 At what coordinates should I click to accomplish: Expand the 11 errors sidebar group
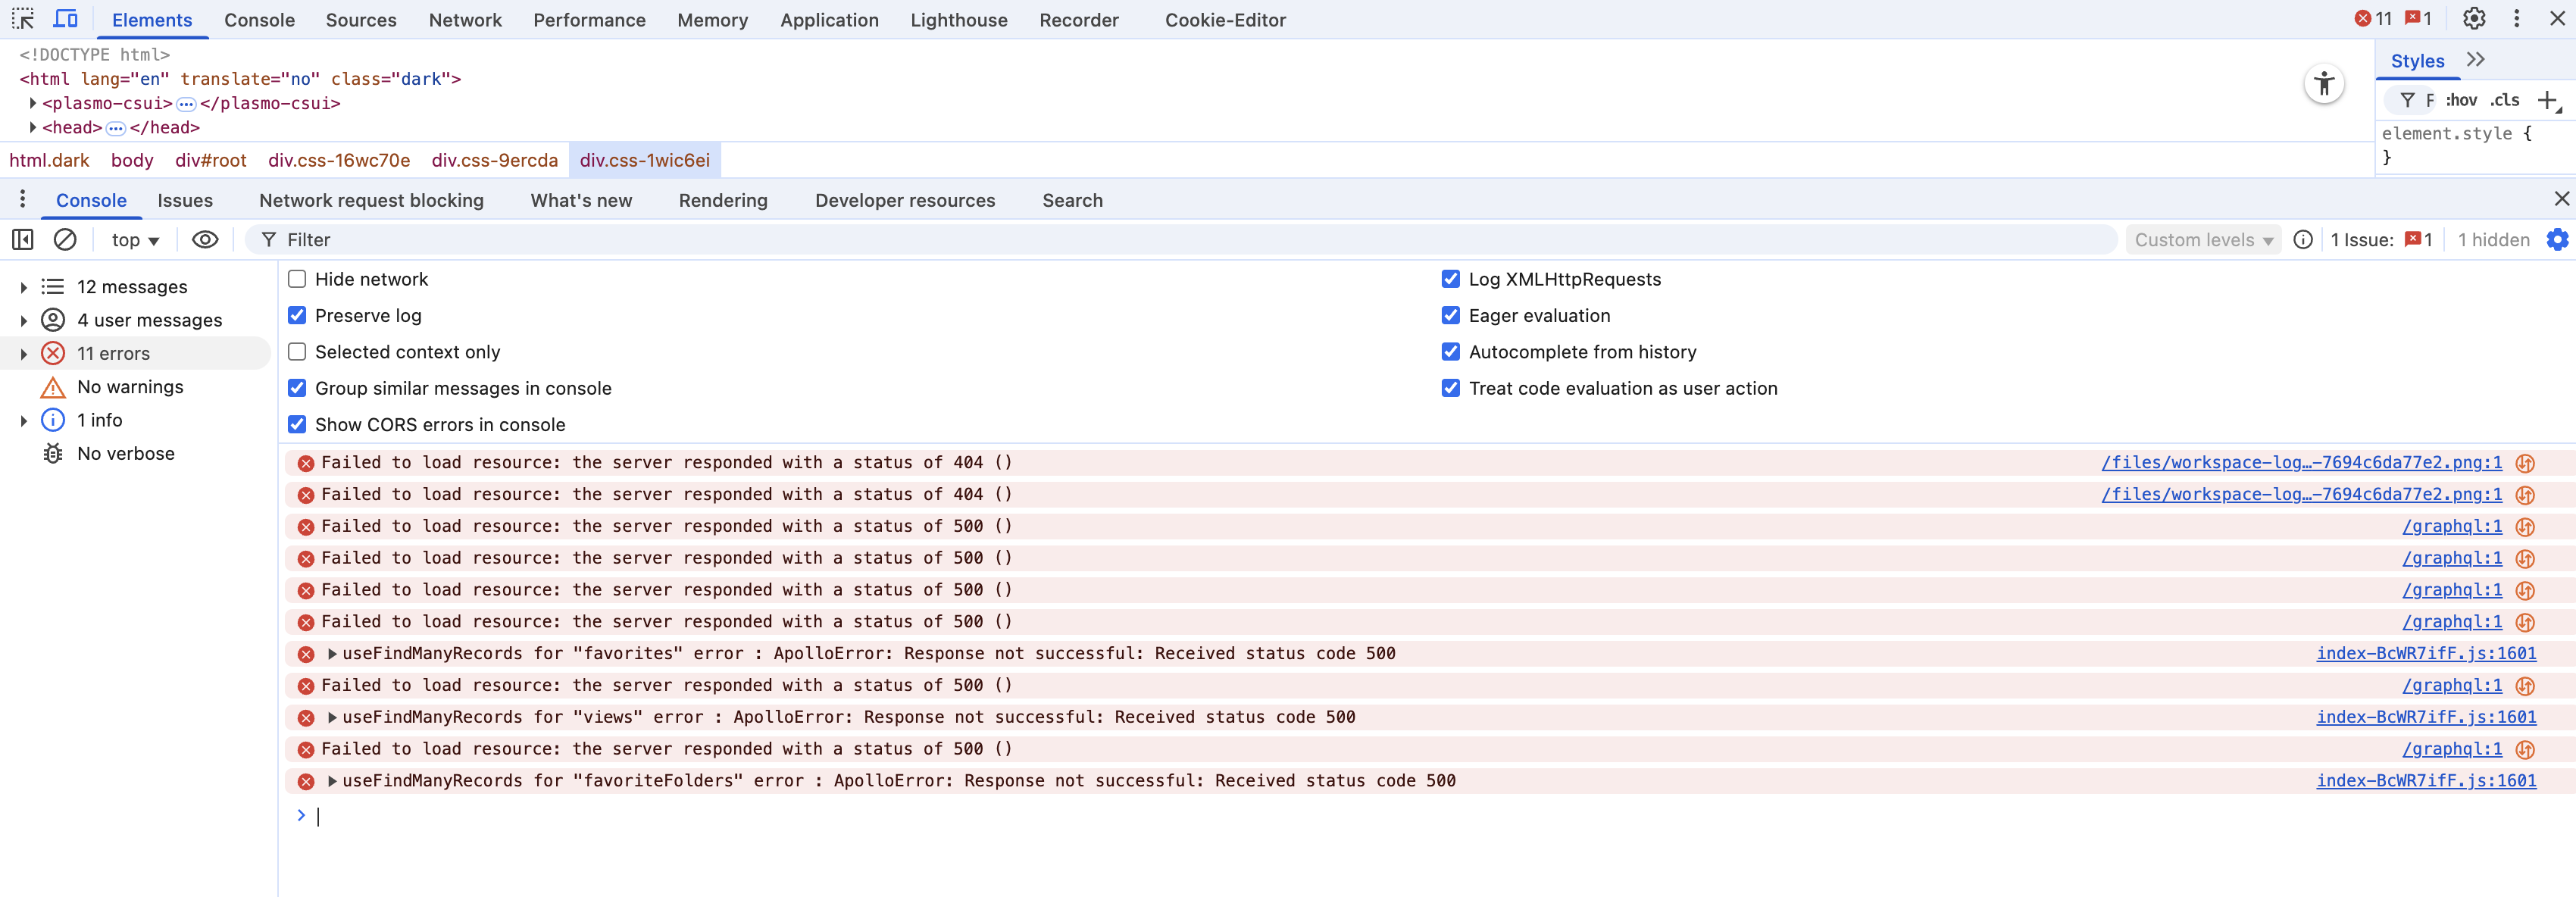point(23,353)
